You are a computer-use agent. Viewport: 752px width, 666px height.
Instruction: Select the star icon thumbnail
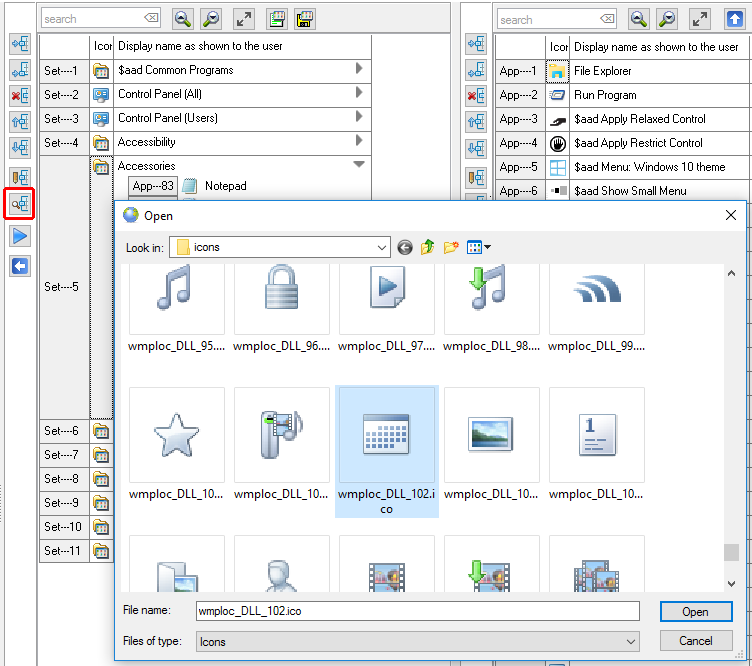tap(177, 435)
